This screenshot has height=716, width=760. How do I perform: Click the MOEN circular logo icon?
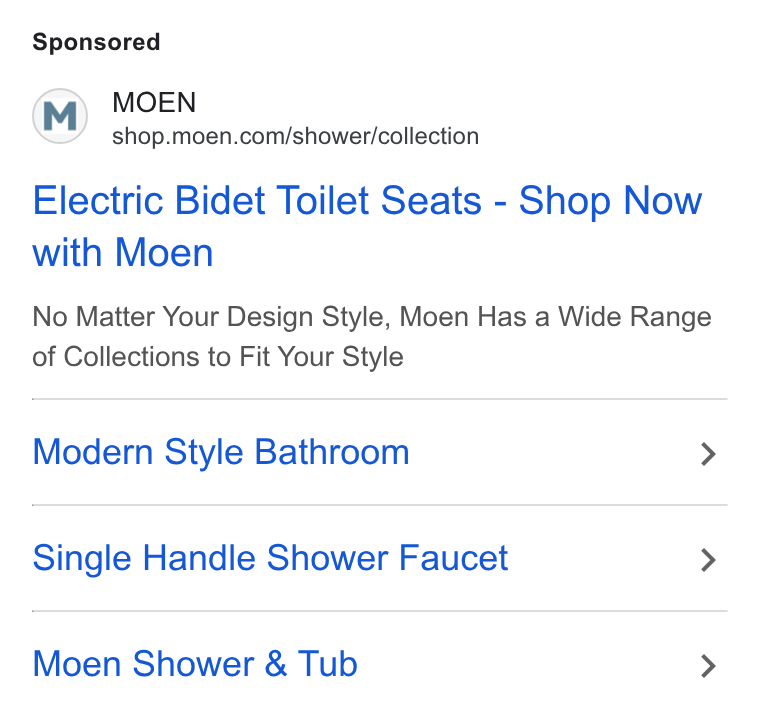coord(60,116)
